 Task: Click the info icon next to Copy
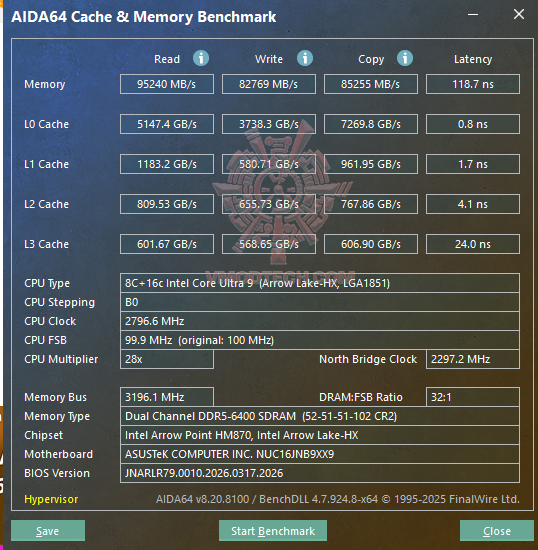[405, 58]
